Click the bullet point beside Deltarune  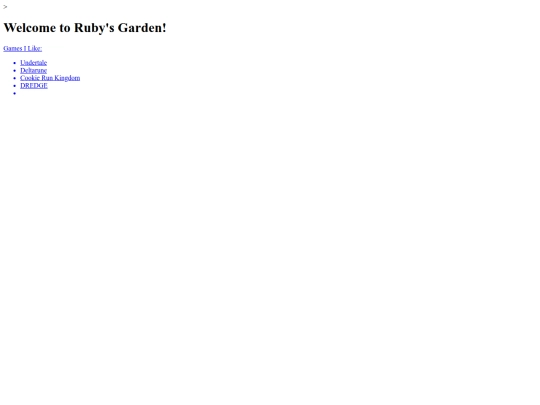click(x=14, y=71)
